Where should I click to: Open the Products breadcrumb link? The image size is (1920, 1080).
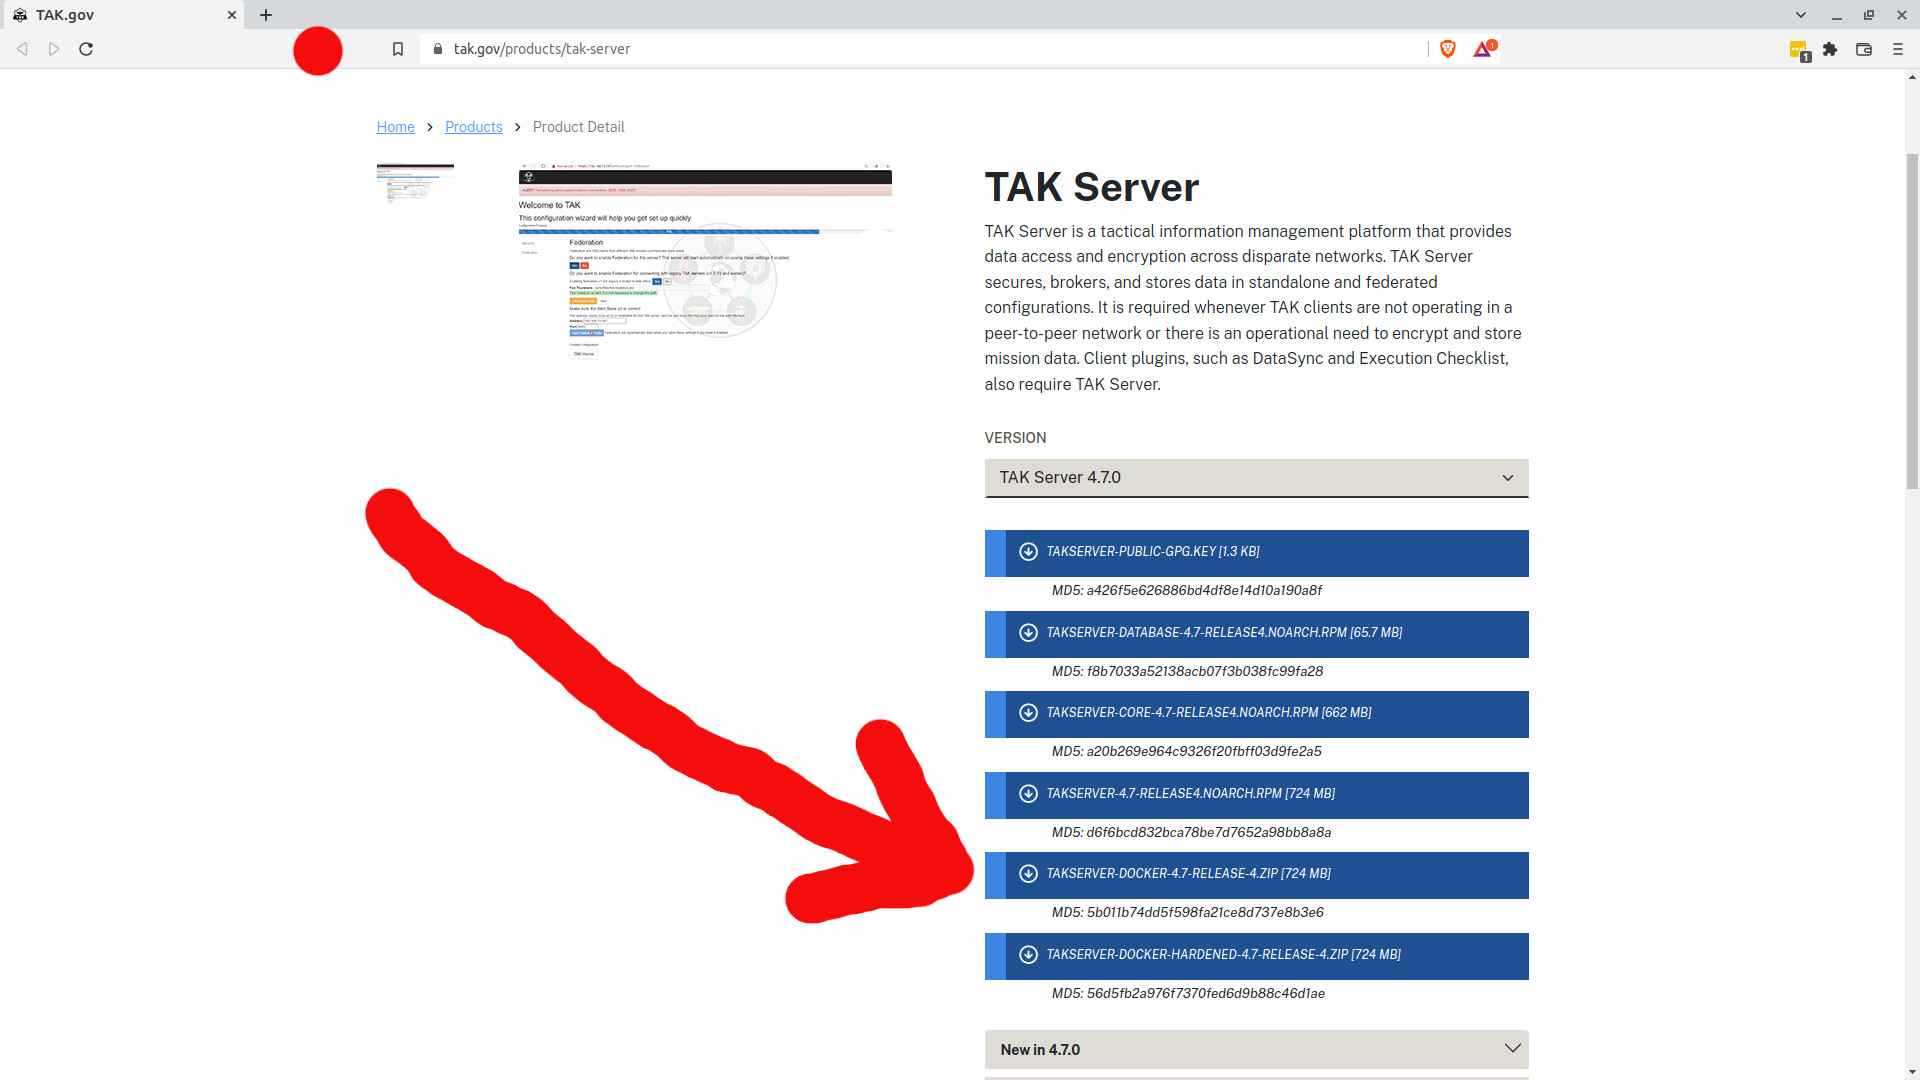click(x=473, y=127)
